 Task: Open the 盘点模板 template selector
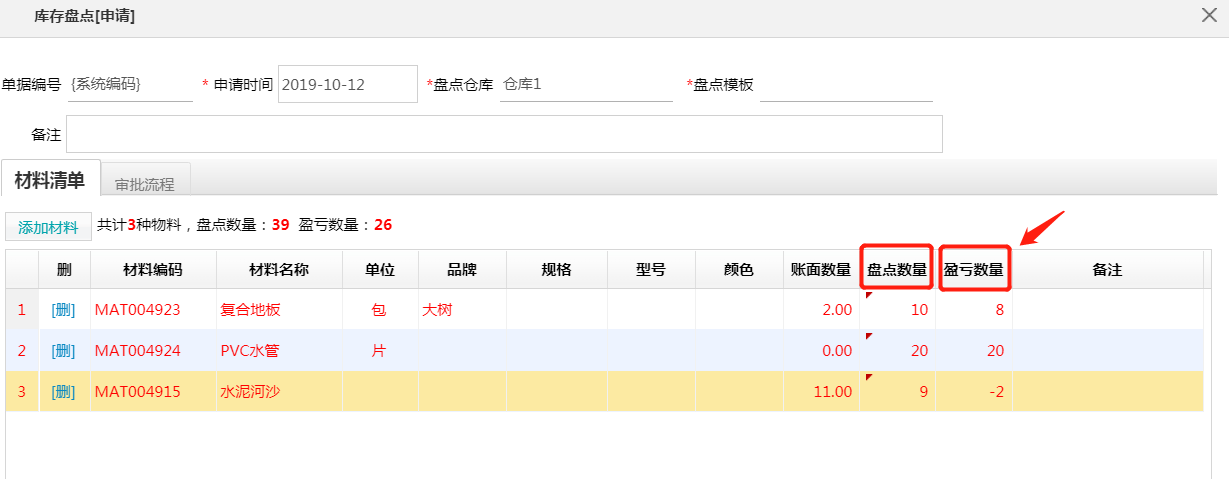coord(845,85)
